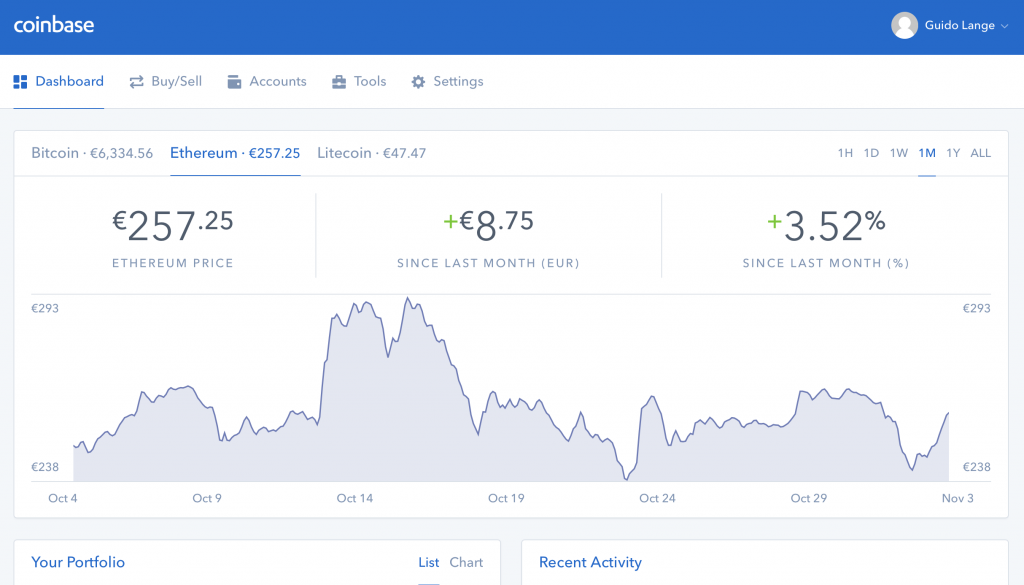Viewport: 1024px width, 585px height.
Task: Set chart range to 1W
Action: tap(899, 153)
